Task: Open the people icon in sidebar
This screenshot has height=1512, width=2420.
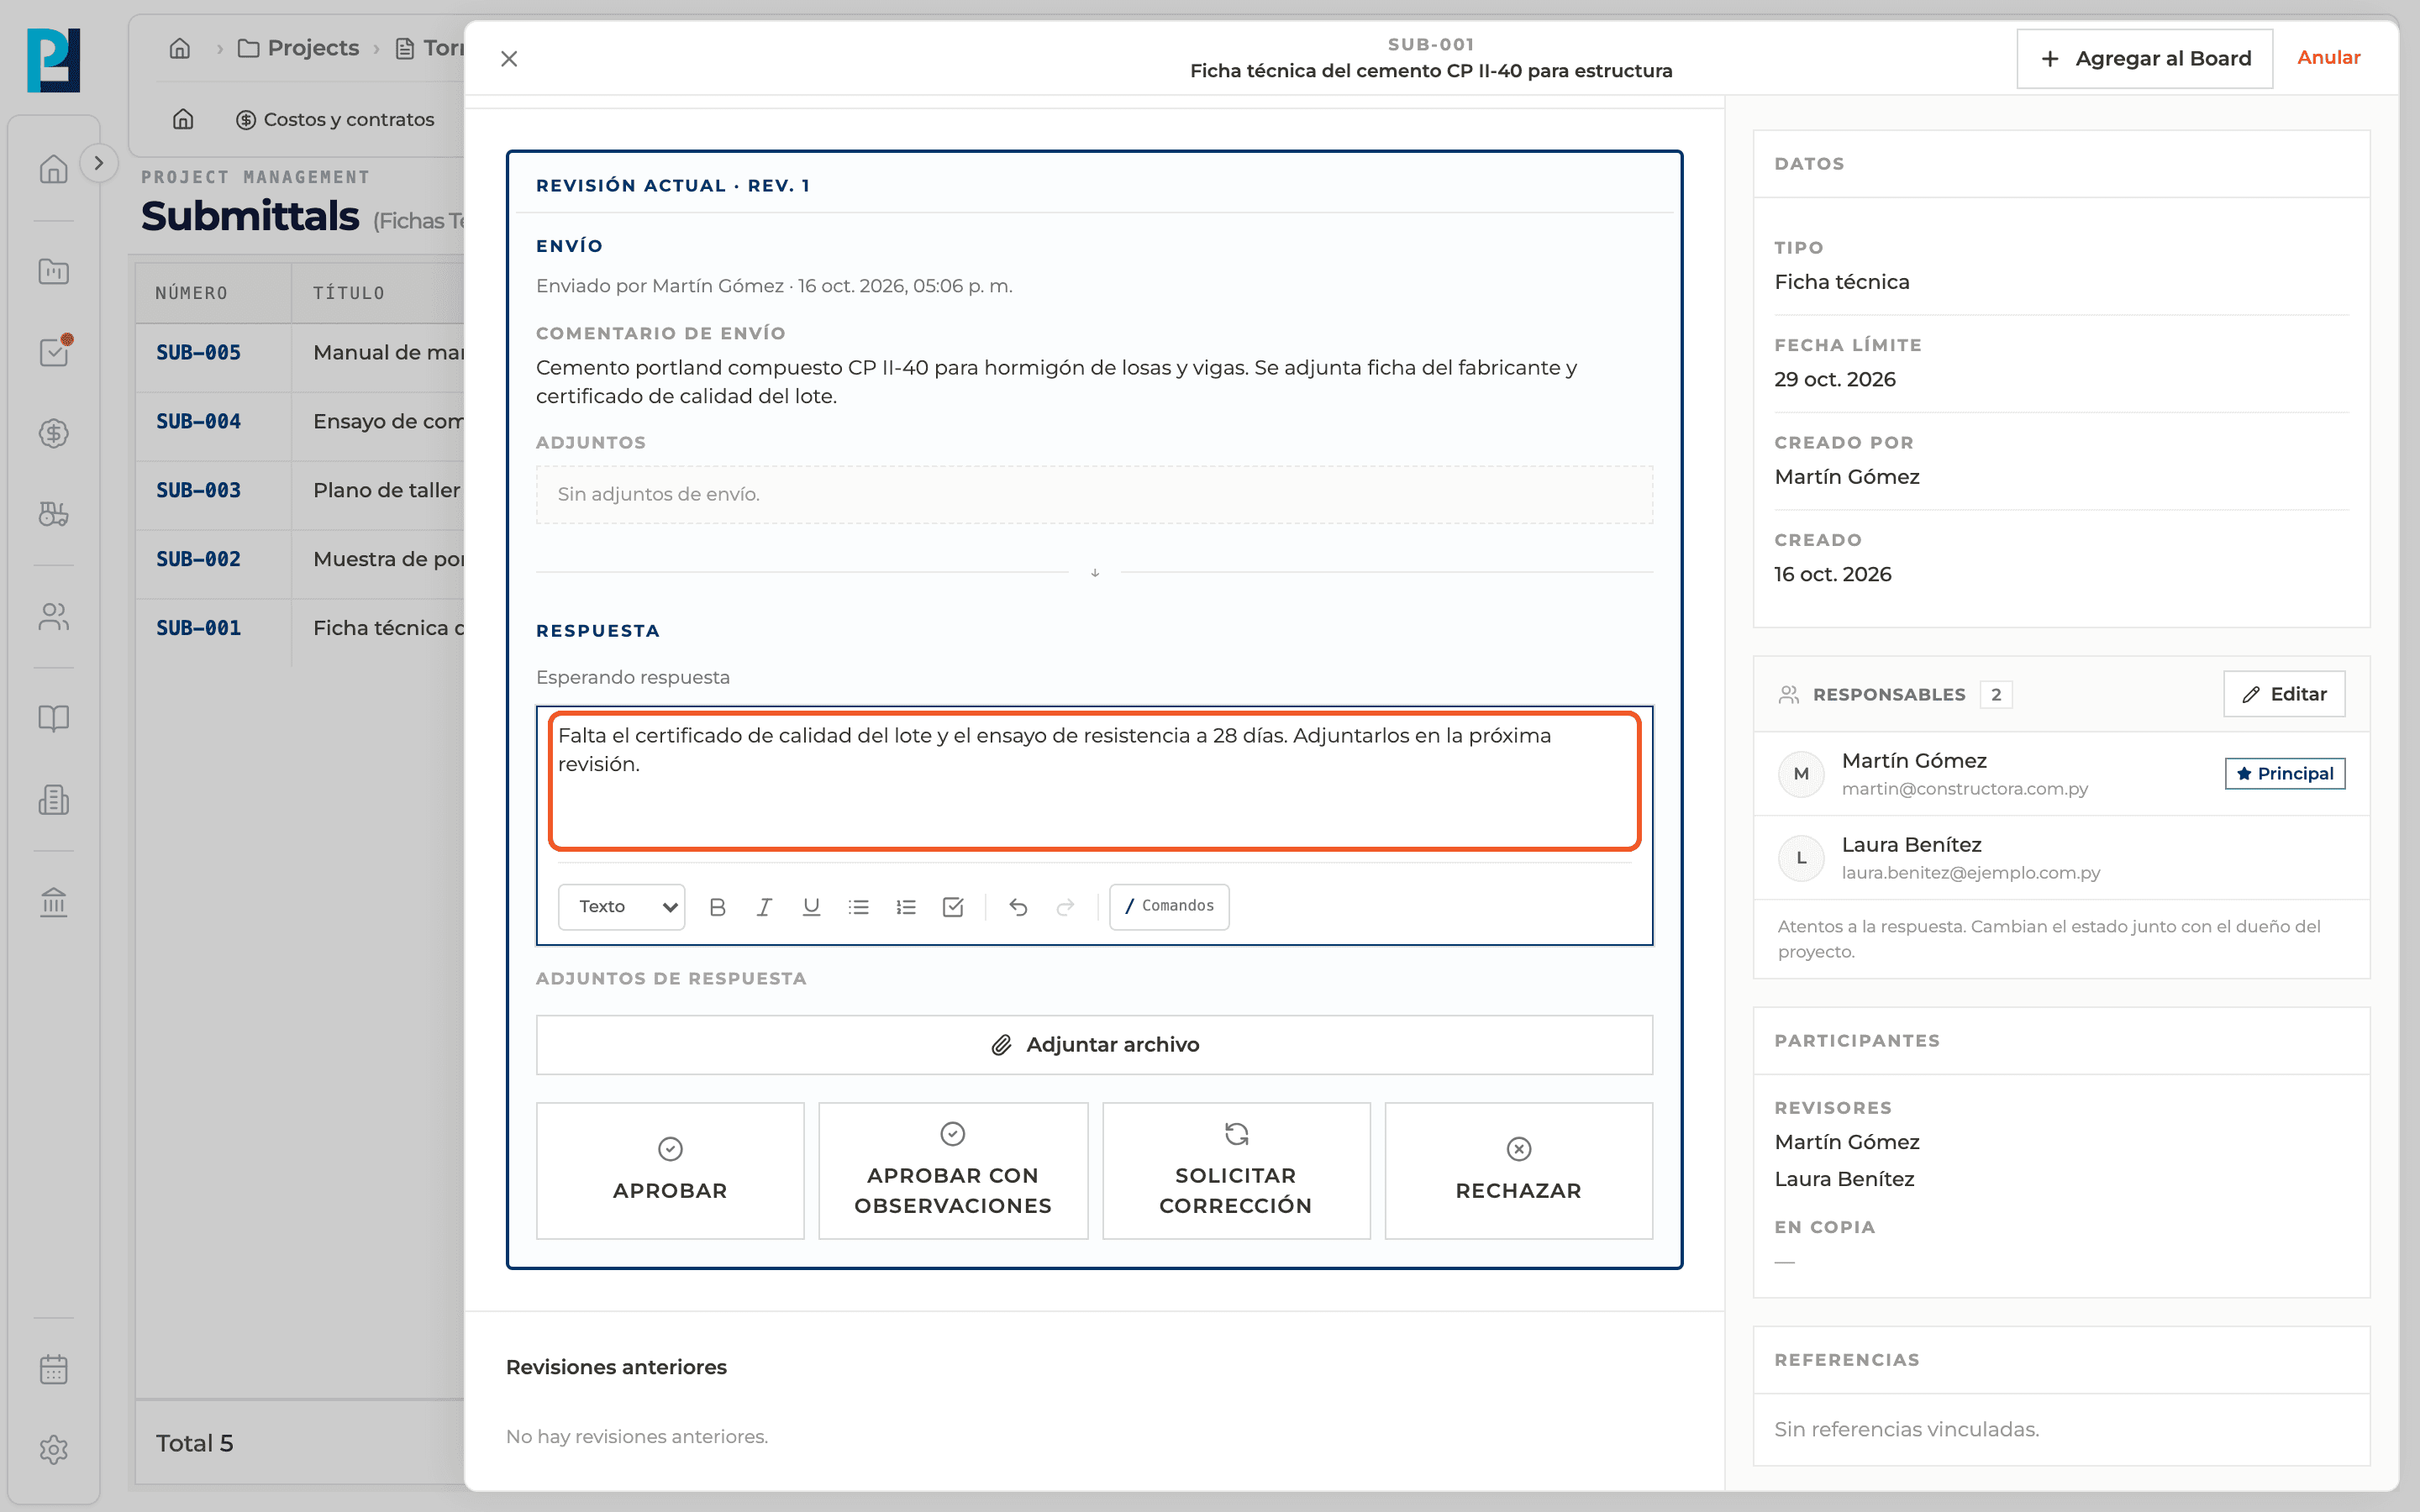Action: click(54, 617)
